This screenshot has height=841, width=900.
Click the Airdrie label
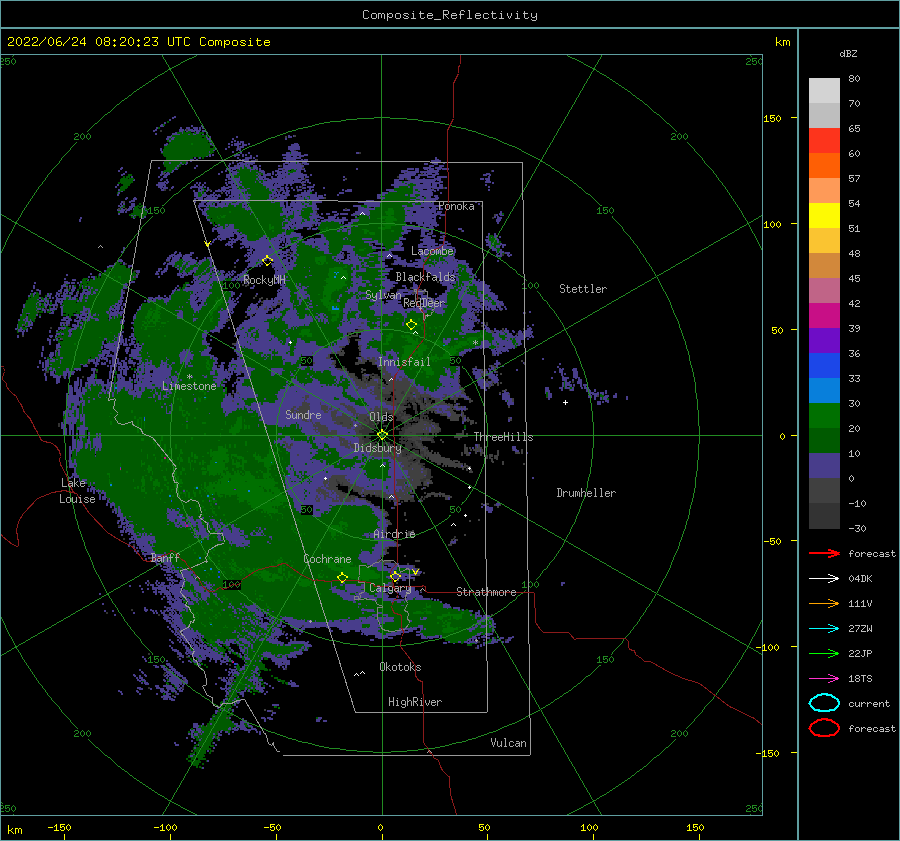coord(394,534)
